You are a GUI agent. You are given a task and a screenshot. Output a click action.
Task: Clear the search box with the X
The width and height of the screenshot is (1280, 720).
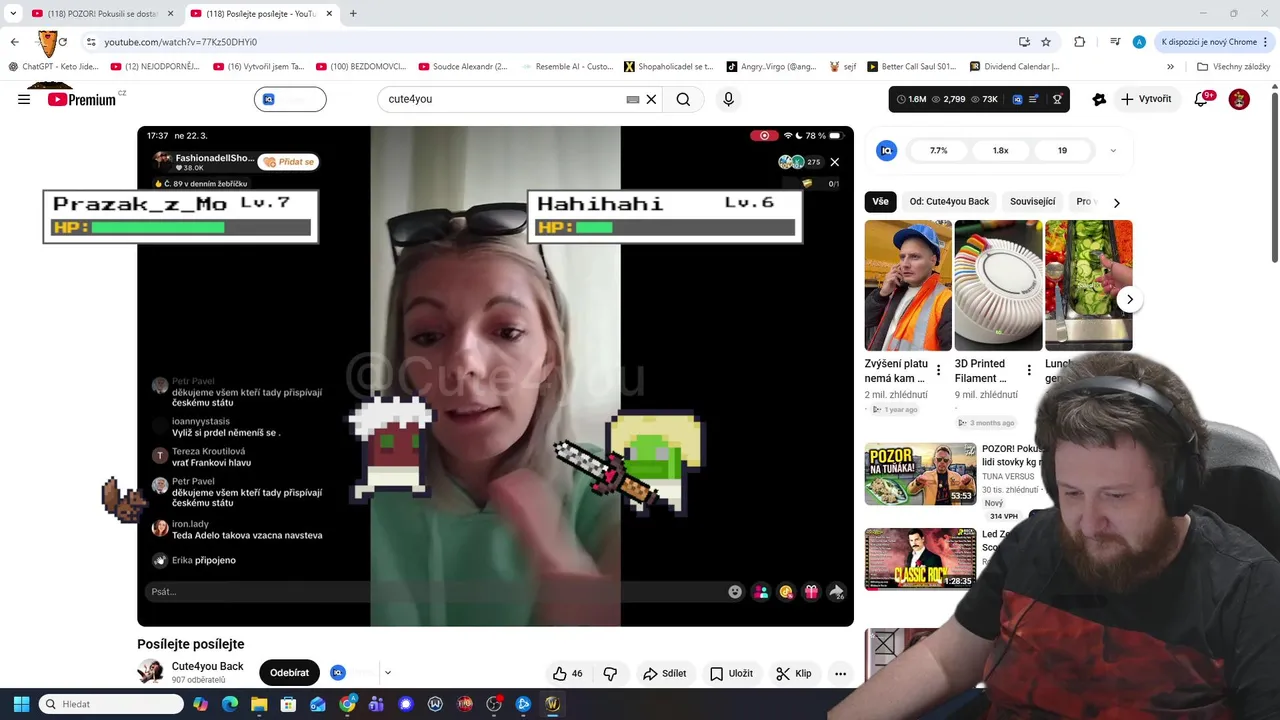651,99
